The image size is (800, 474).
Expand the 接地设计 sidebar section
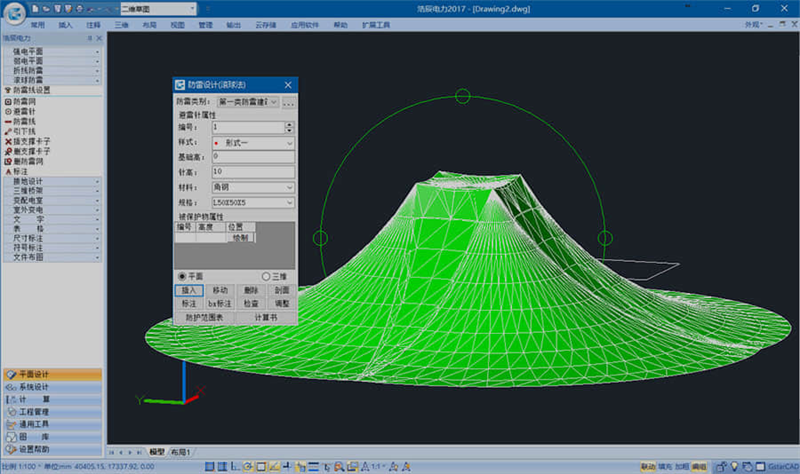tap(52, 181)
